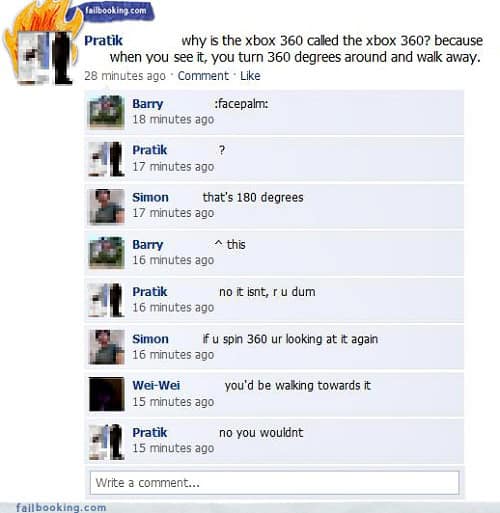Click Pratik's avatar beside the "?" comment

coord(106,159)
